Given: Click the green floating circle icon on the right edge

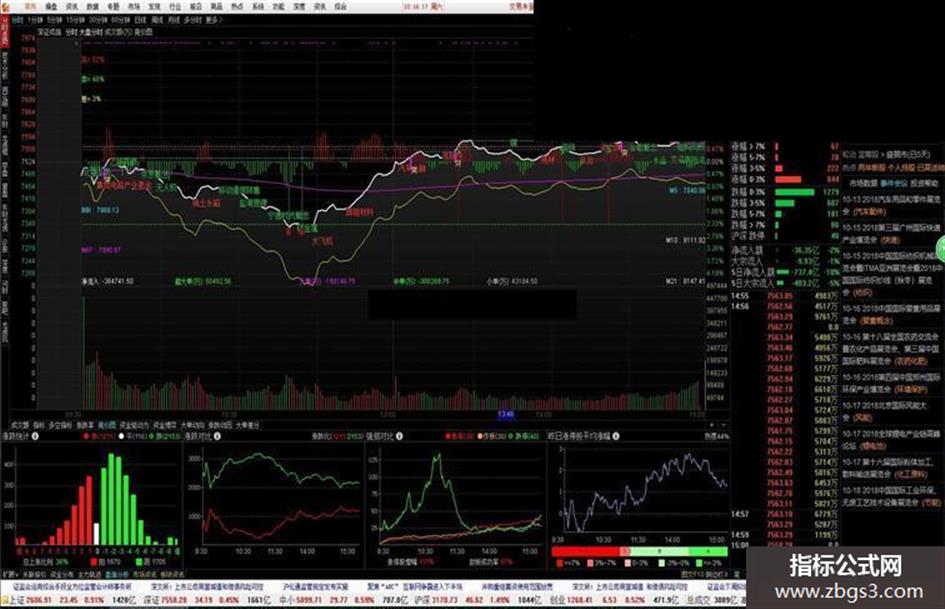Looking at the screenshot, I should (940, 248).
